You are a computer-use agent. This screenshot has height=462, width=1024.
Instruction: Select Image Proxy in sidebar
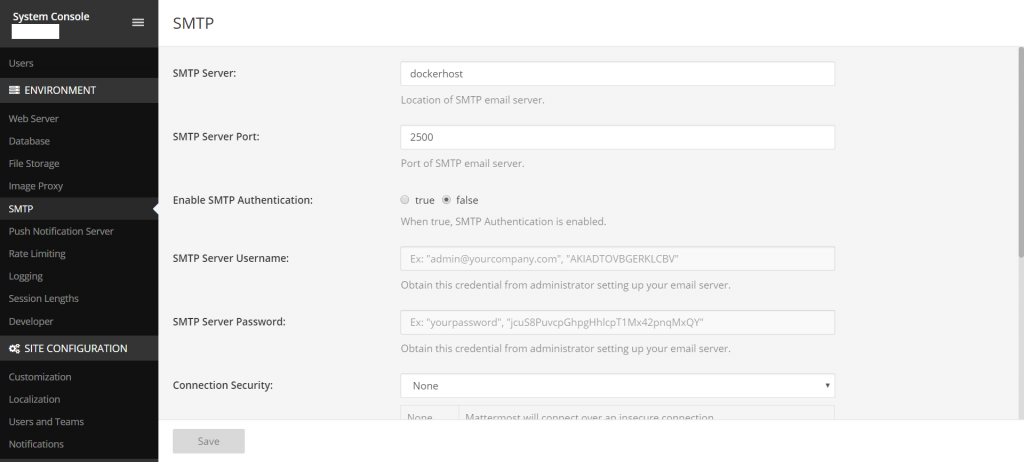click(x=36, y=186)
